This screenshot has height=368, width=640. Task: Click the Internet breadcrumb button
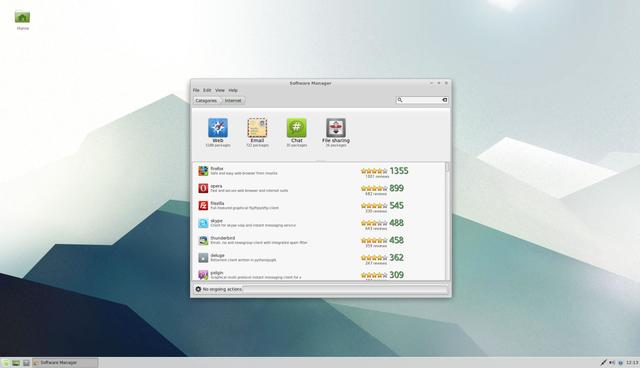coord(233,100)
